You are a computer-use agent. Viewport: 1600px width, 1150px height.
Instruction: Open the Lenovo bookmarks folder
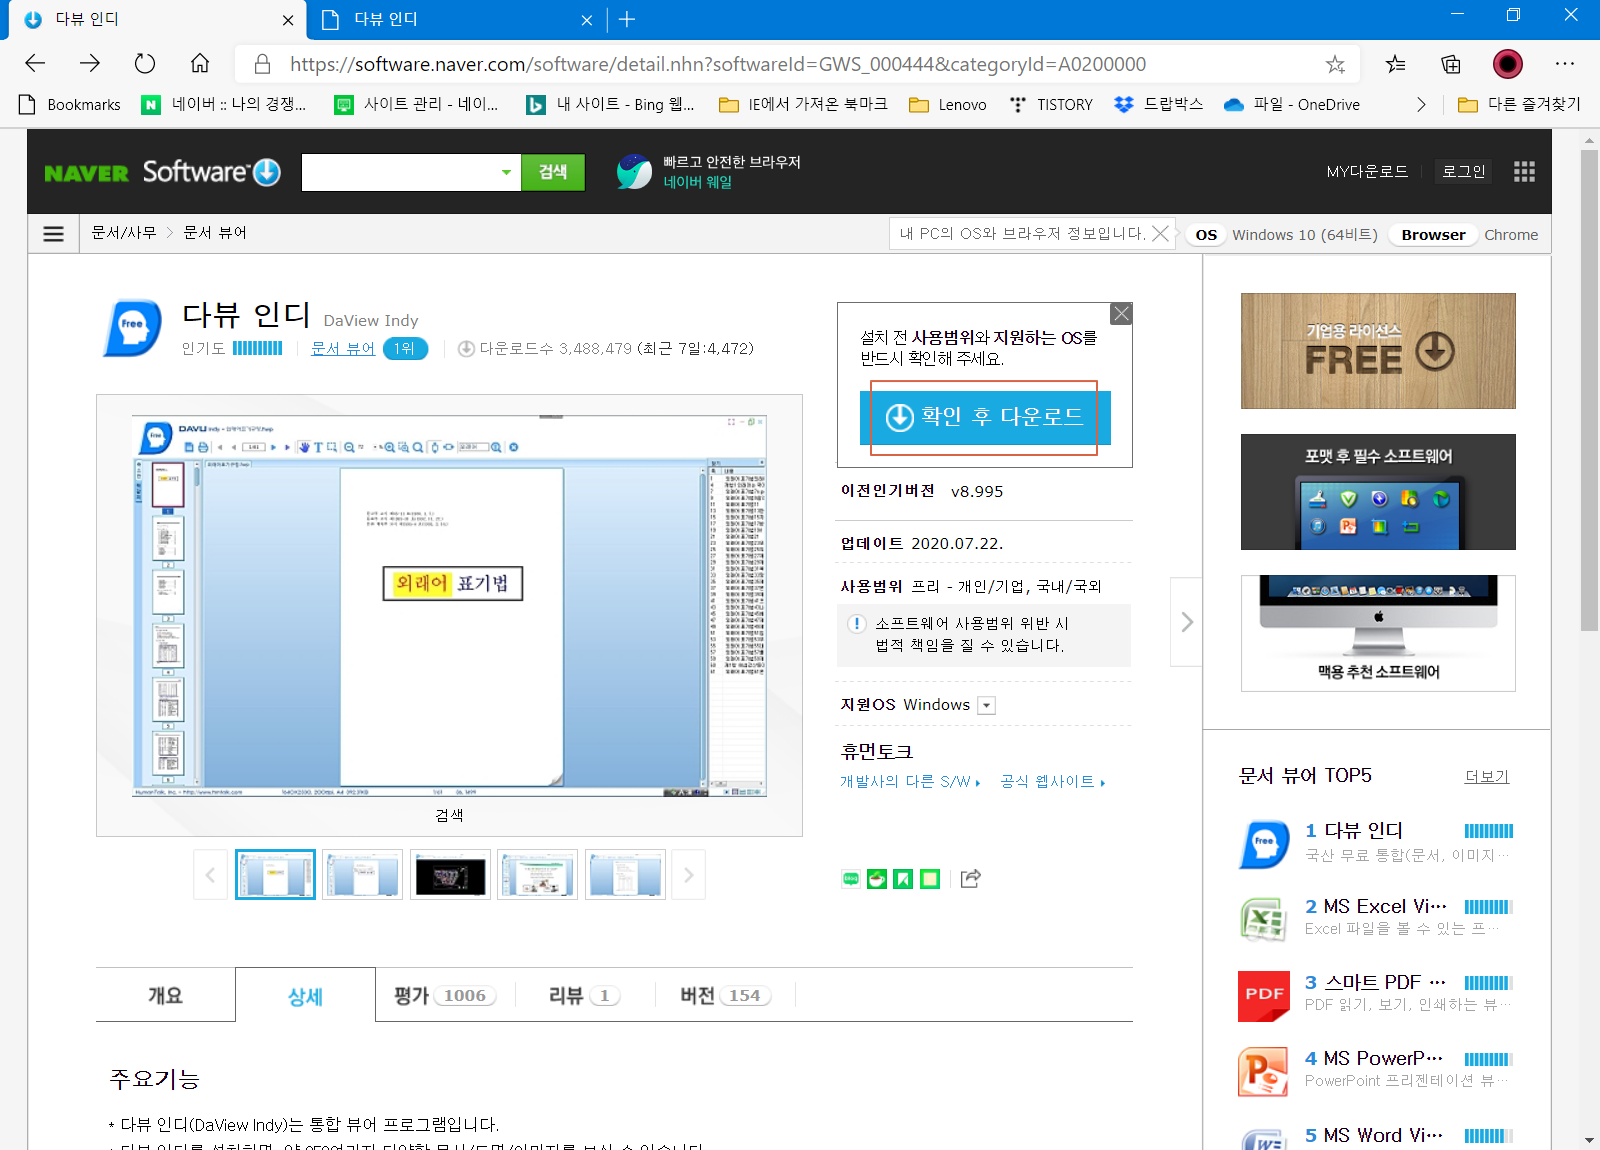coord(948,104)
